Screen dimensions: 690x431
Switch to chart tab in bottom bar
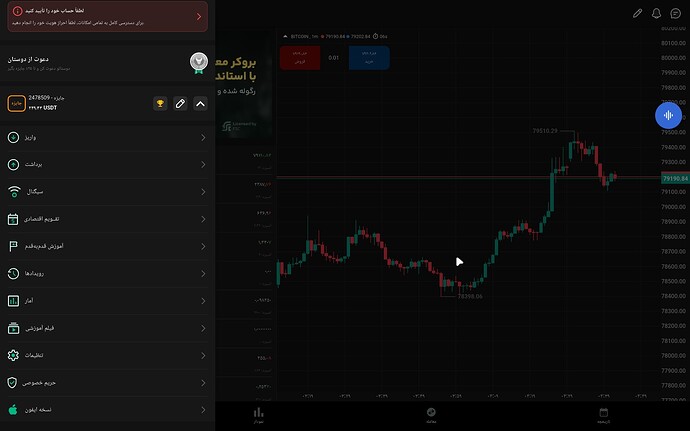tap(258, 415)
